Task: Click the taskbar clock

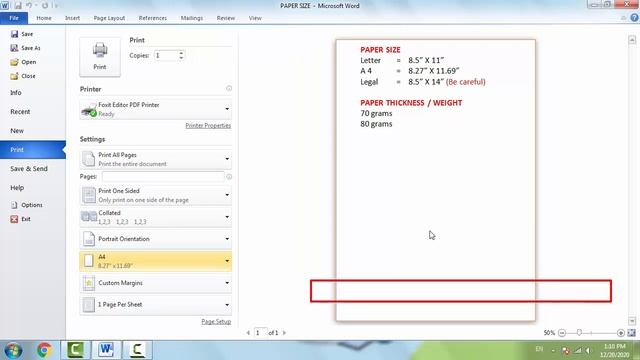Action: pos(614,351)
